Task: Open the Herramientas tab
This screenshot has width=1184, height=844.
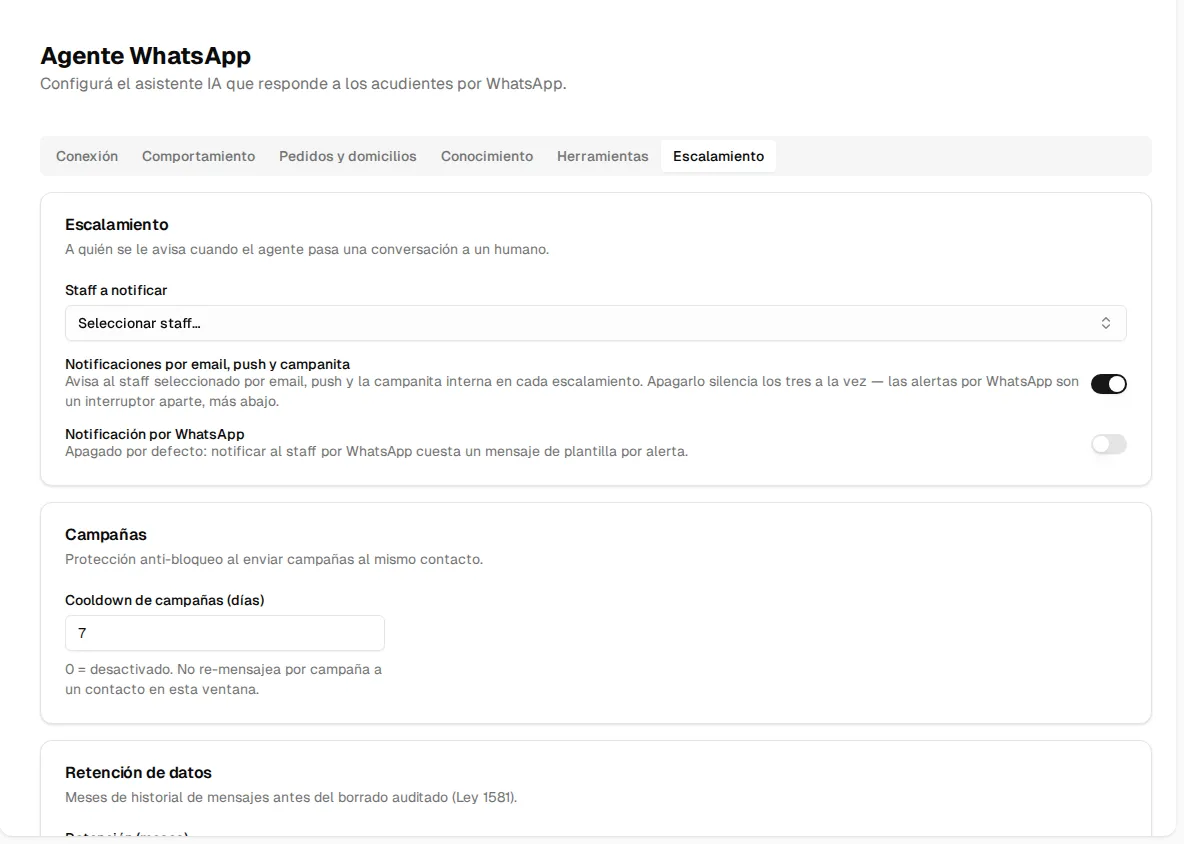Action: 603,156
